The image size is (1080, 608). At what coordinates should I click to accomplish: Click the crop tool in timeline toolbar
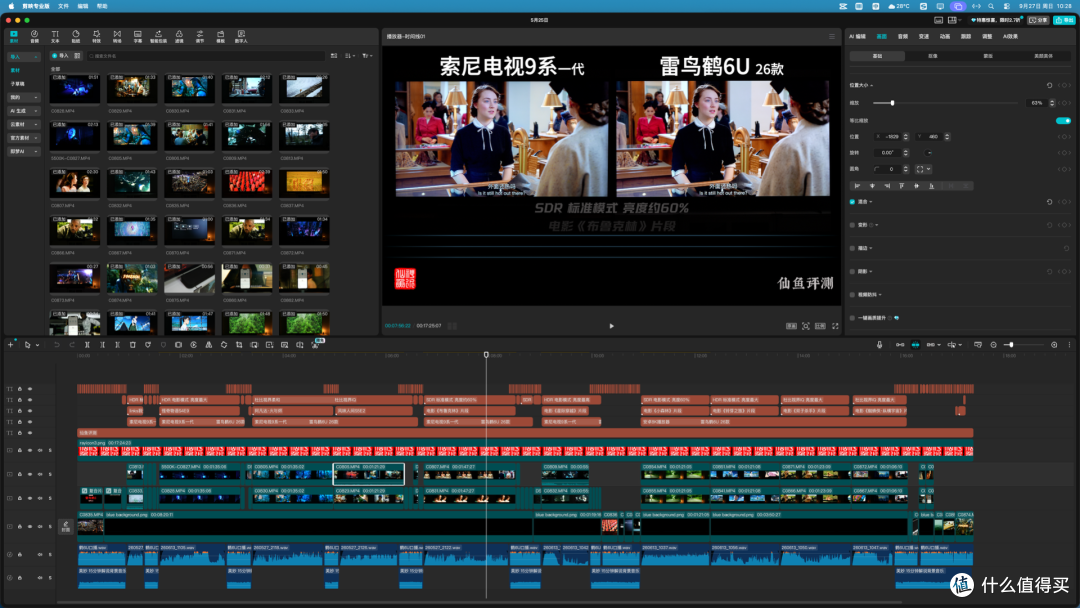[239, 345]
